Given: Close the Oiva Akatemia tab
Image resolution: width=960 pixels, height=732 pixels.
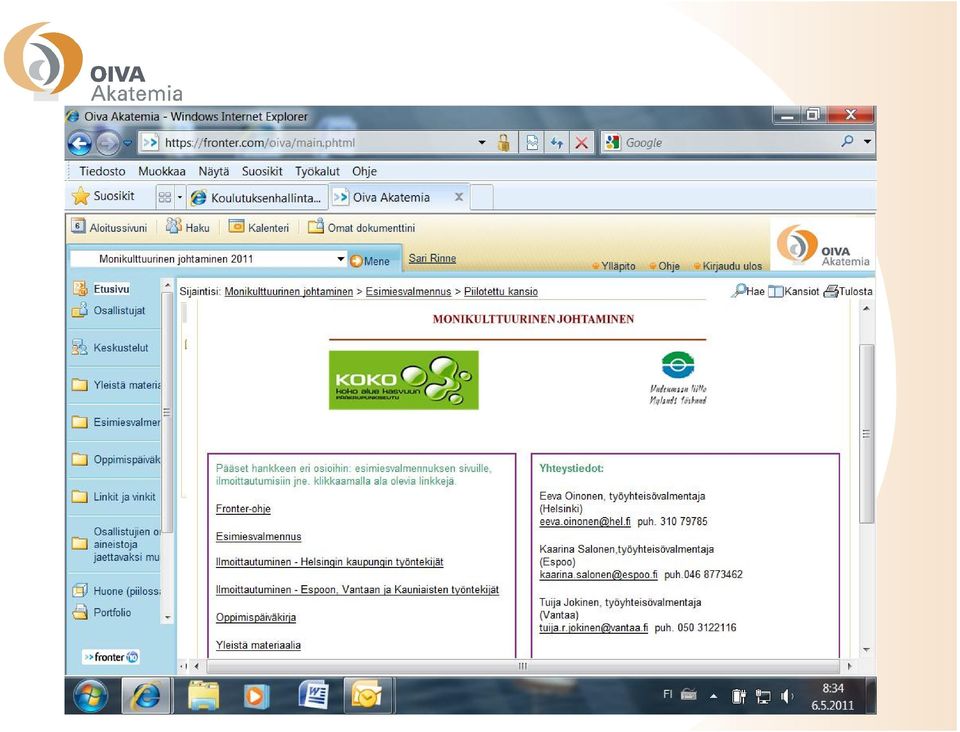Looking at the screenshot, I should [459, 197].
